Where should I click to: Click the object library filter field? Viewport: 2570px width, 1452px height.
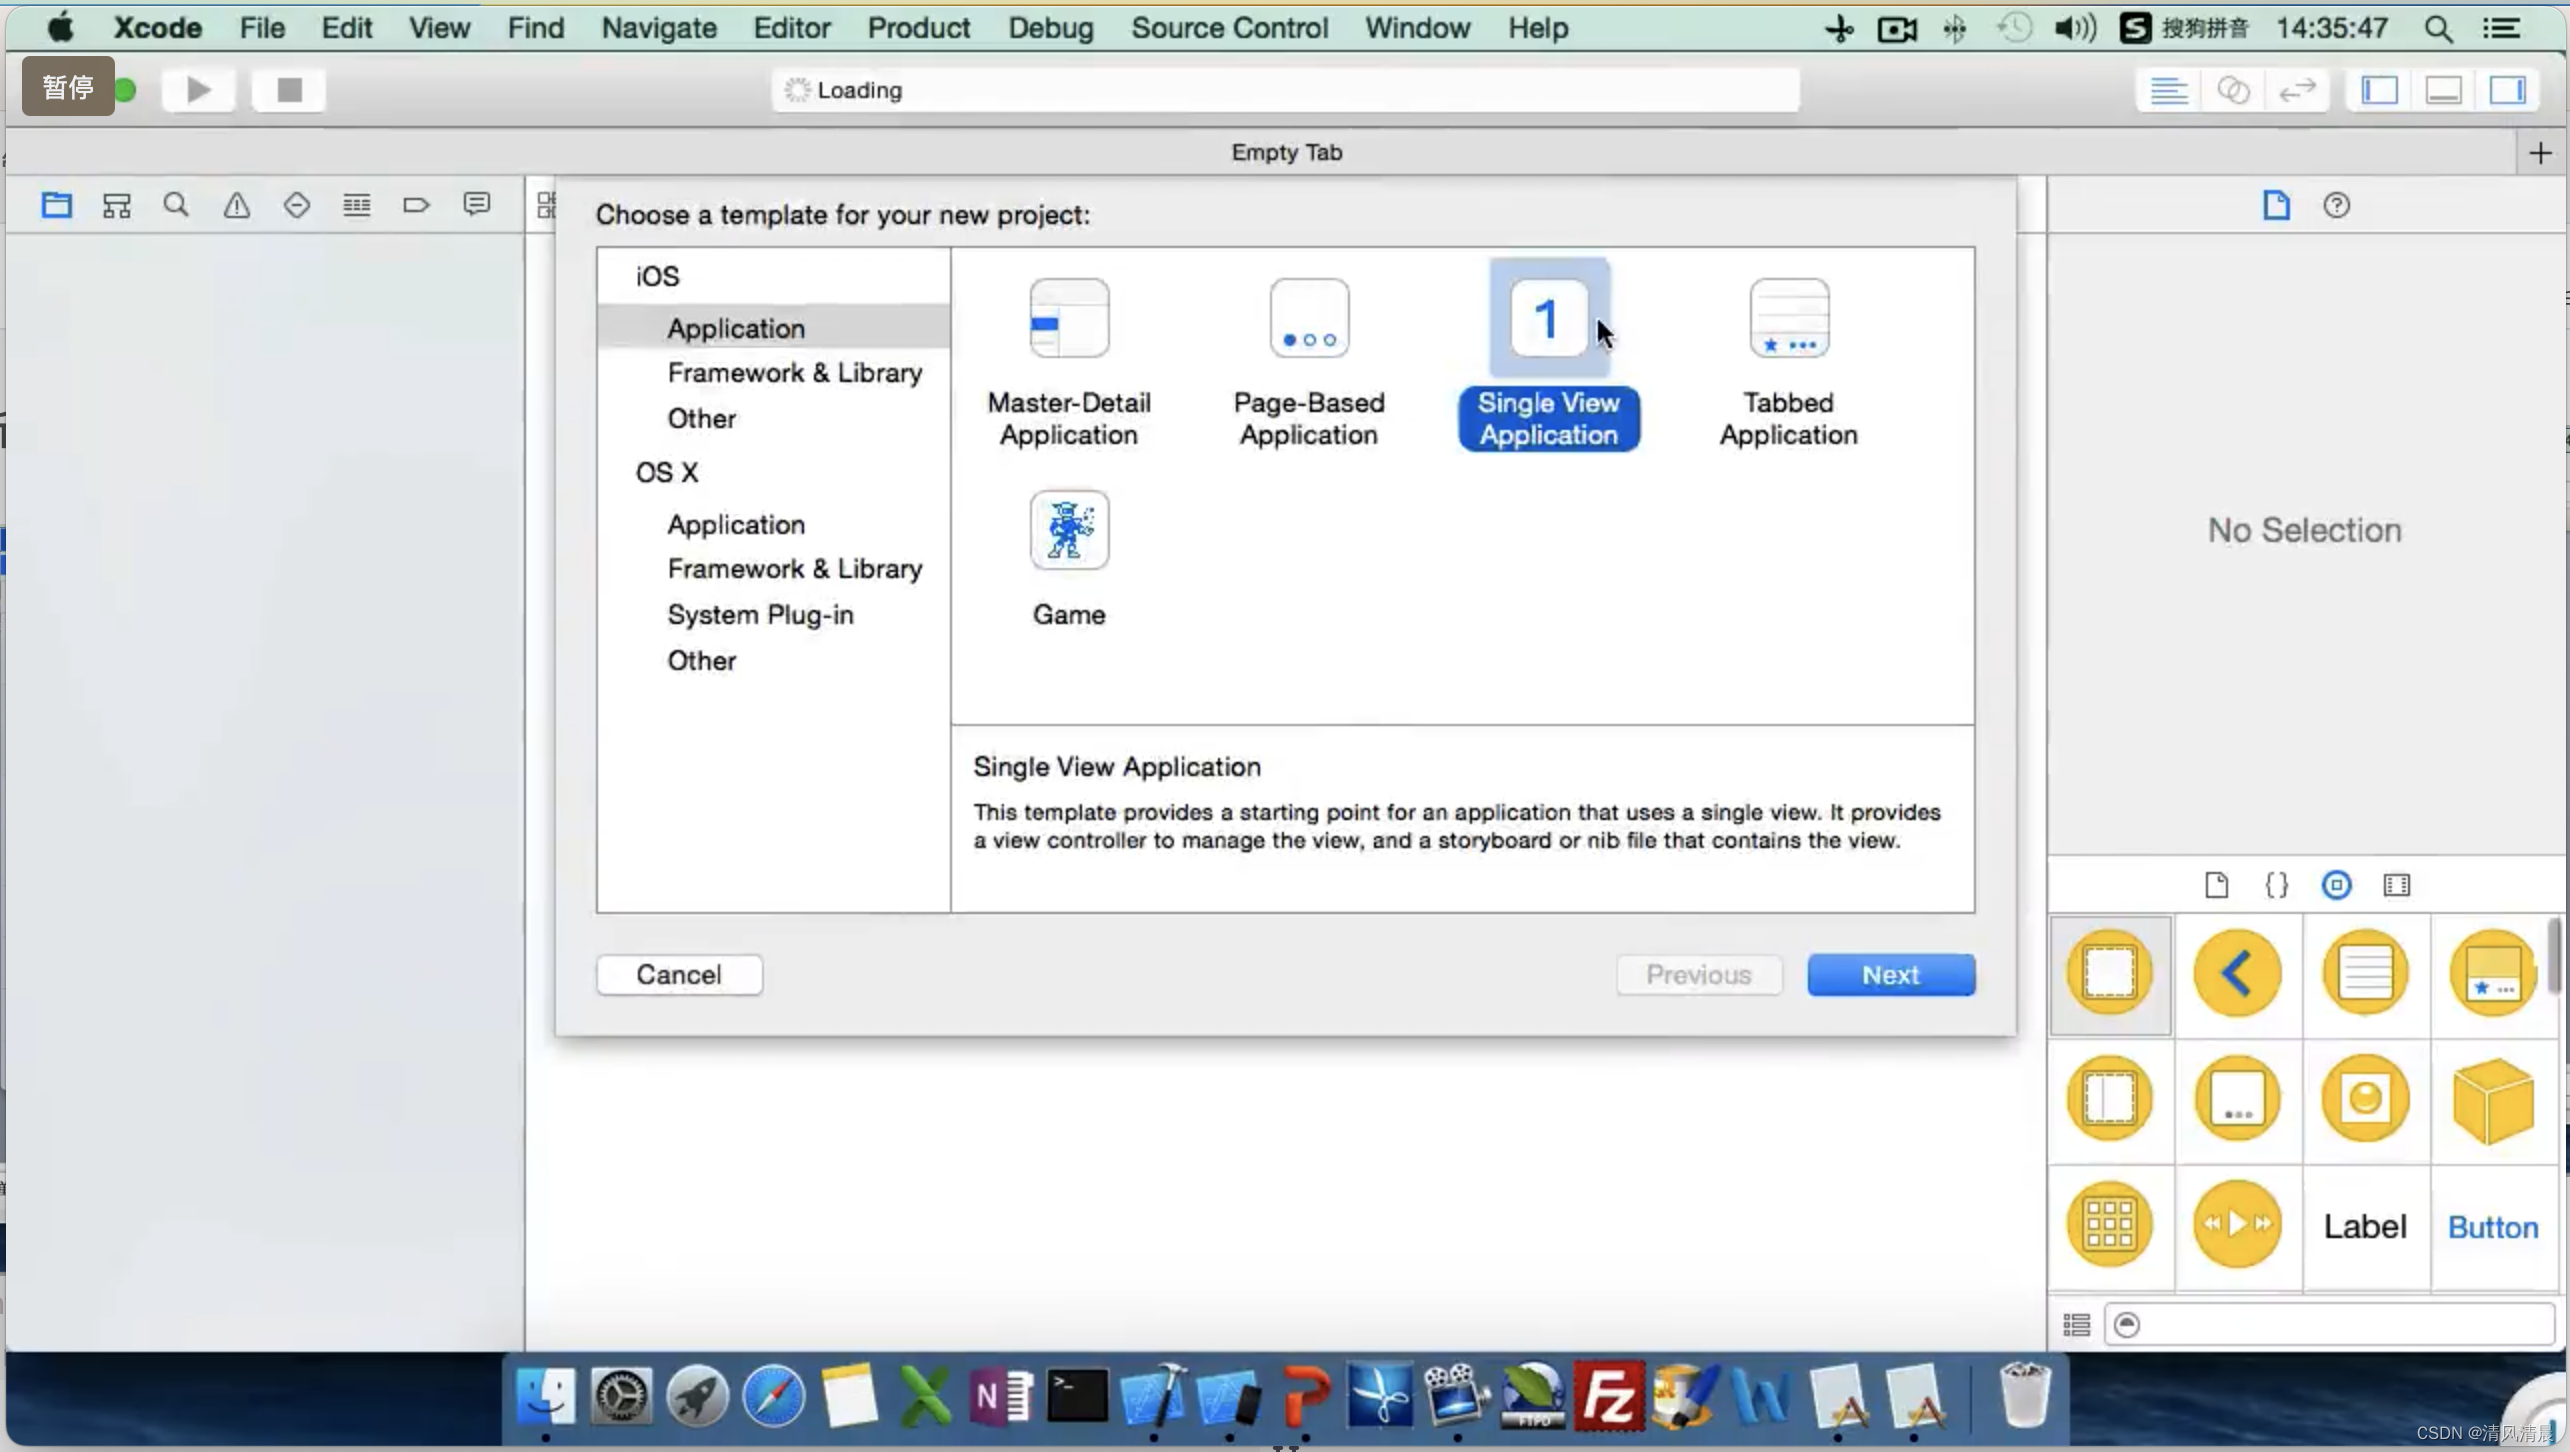pos(2330,1325)
